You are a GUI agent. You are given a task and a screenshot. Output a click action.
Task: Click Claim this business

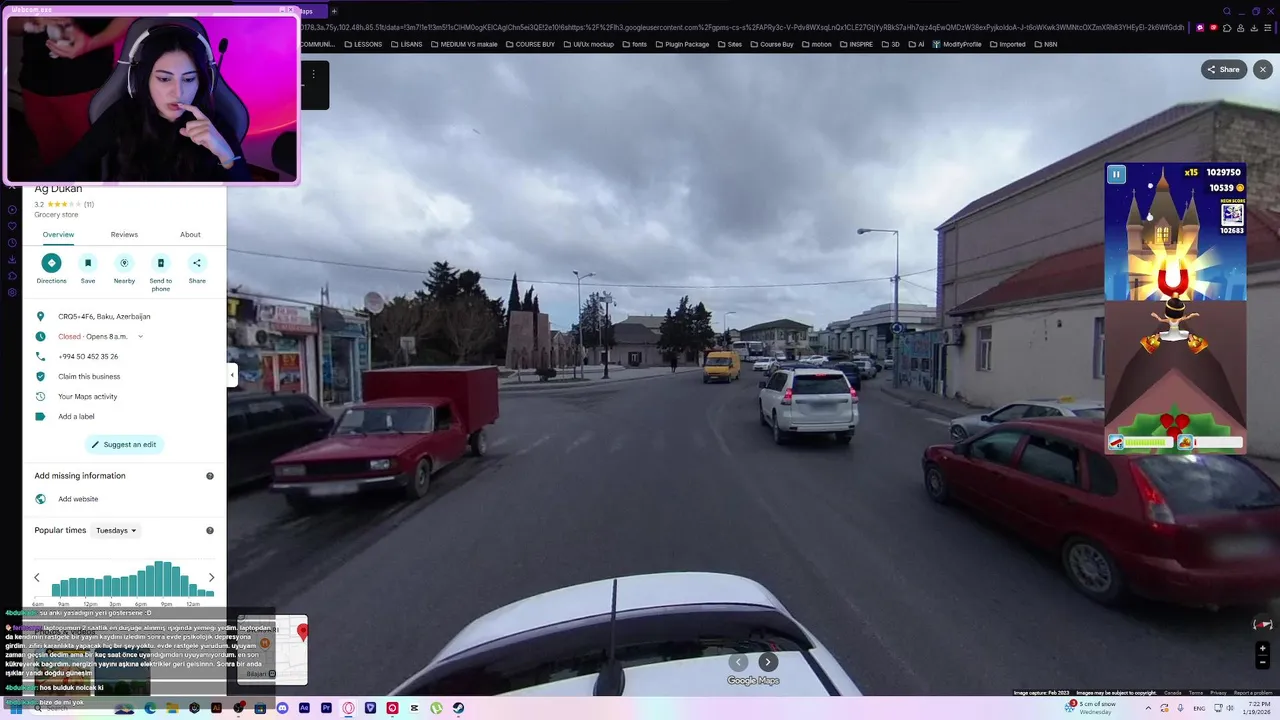click(89, 377)
